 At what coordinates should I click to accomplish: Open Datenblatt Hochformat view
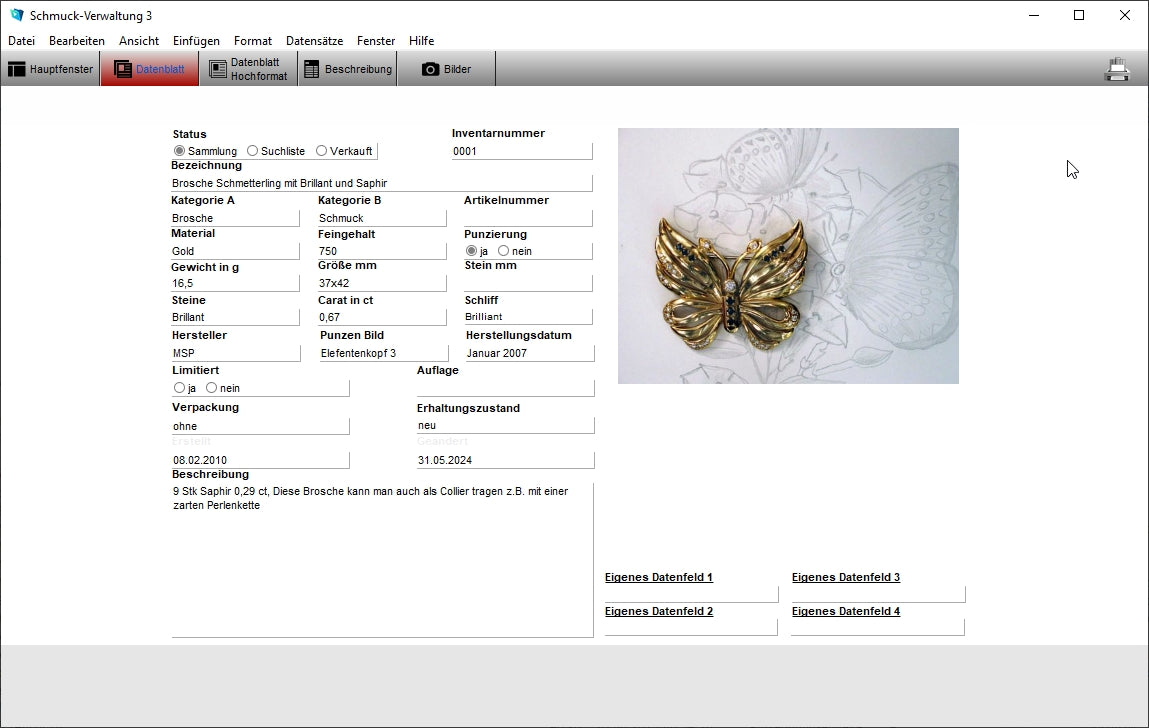pos(248,69)
